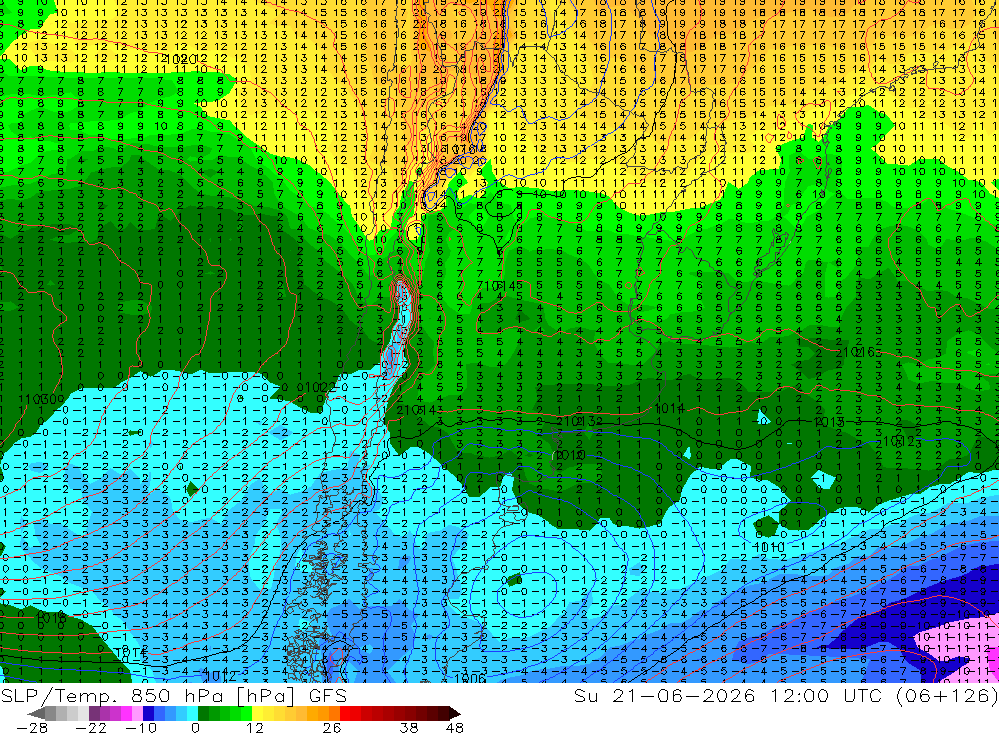The image size is (1000, 733).
Task: Click the legend label '0'
Action: [195, 727]
